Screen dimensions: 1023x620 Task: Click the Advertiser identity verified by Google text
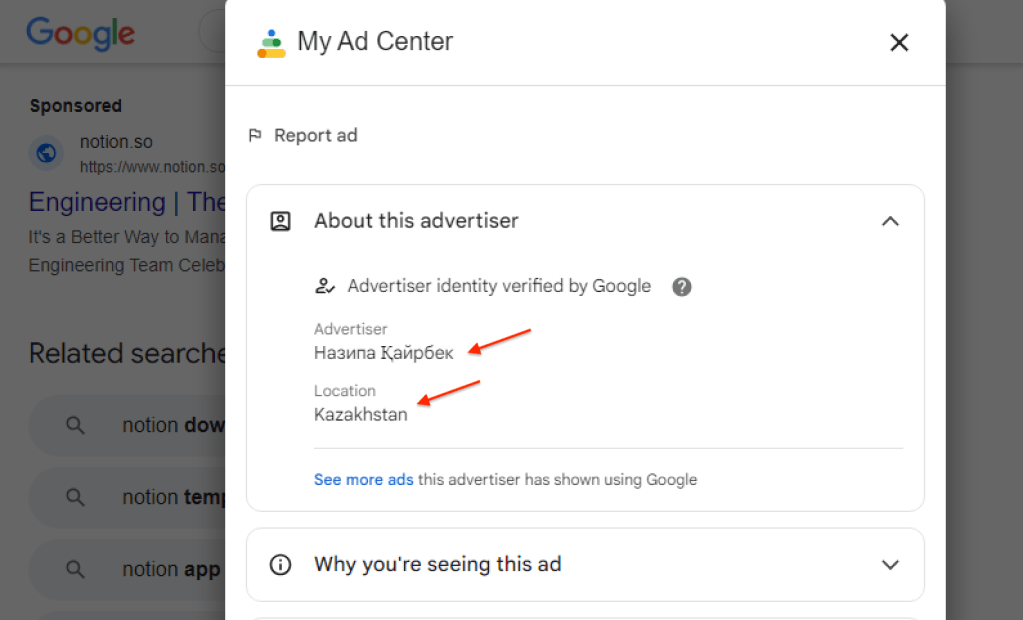click(x=499, y=286)
